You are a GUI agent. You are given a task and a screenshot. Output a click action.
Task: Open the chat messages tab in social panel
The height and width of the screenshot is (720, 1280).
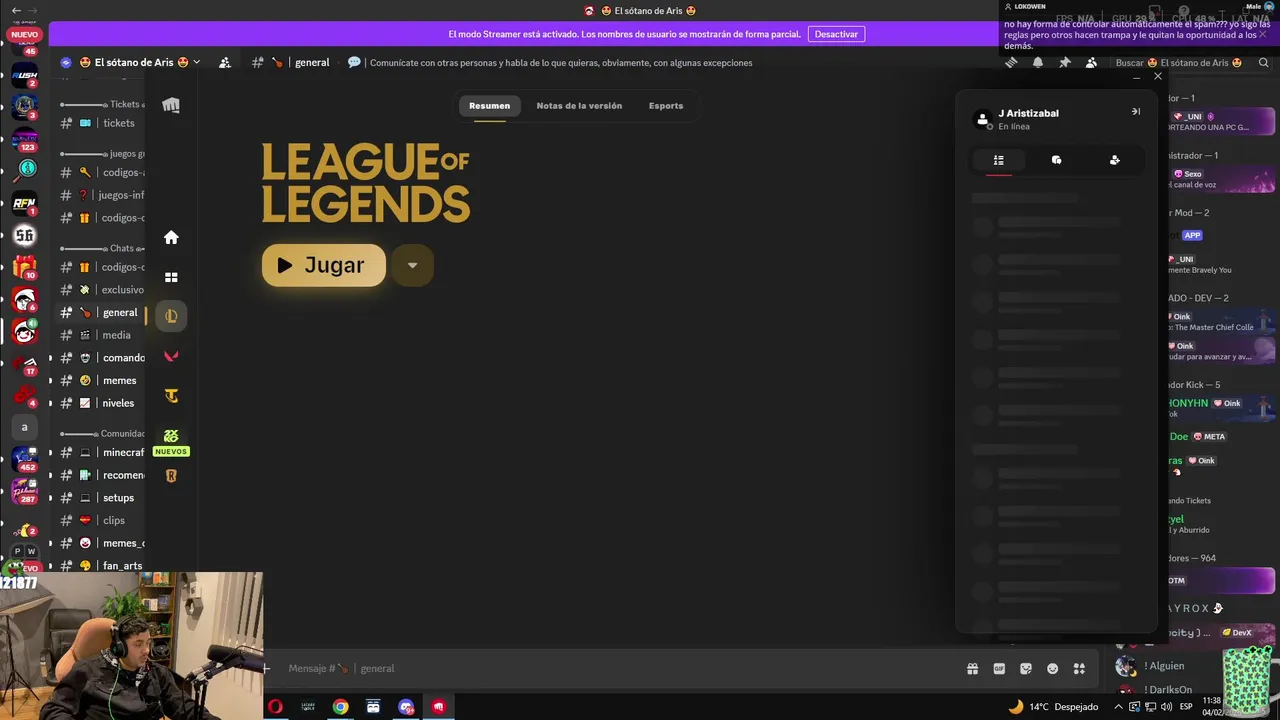pos(1056,160)
